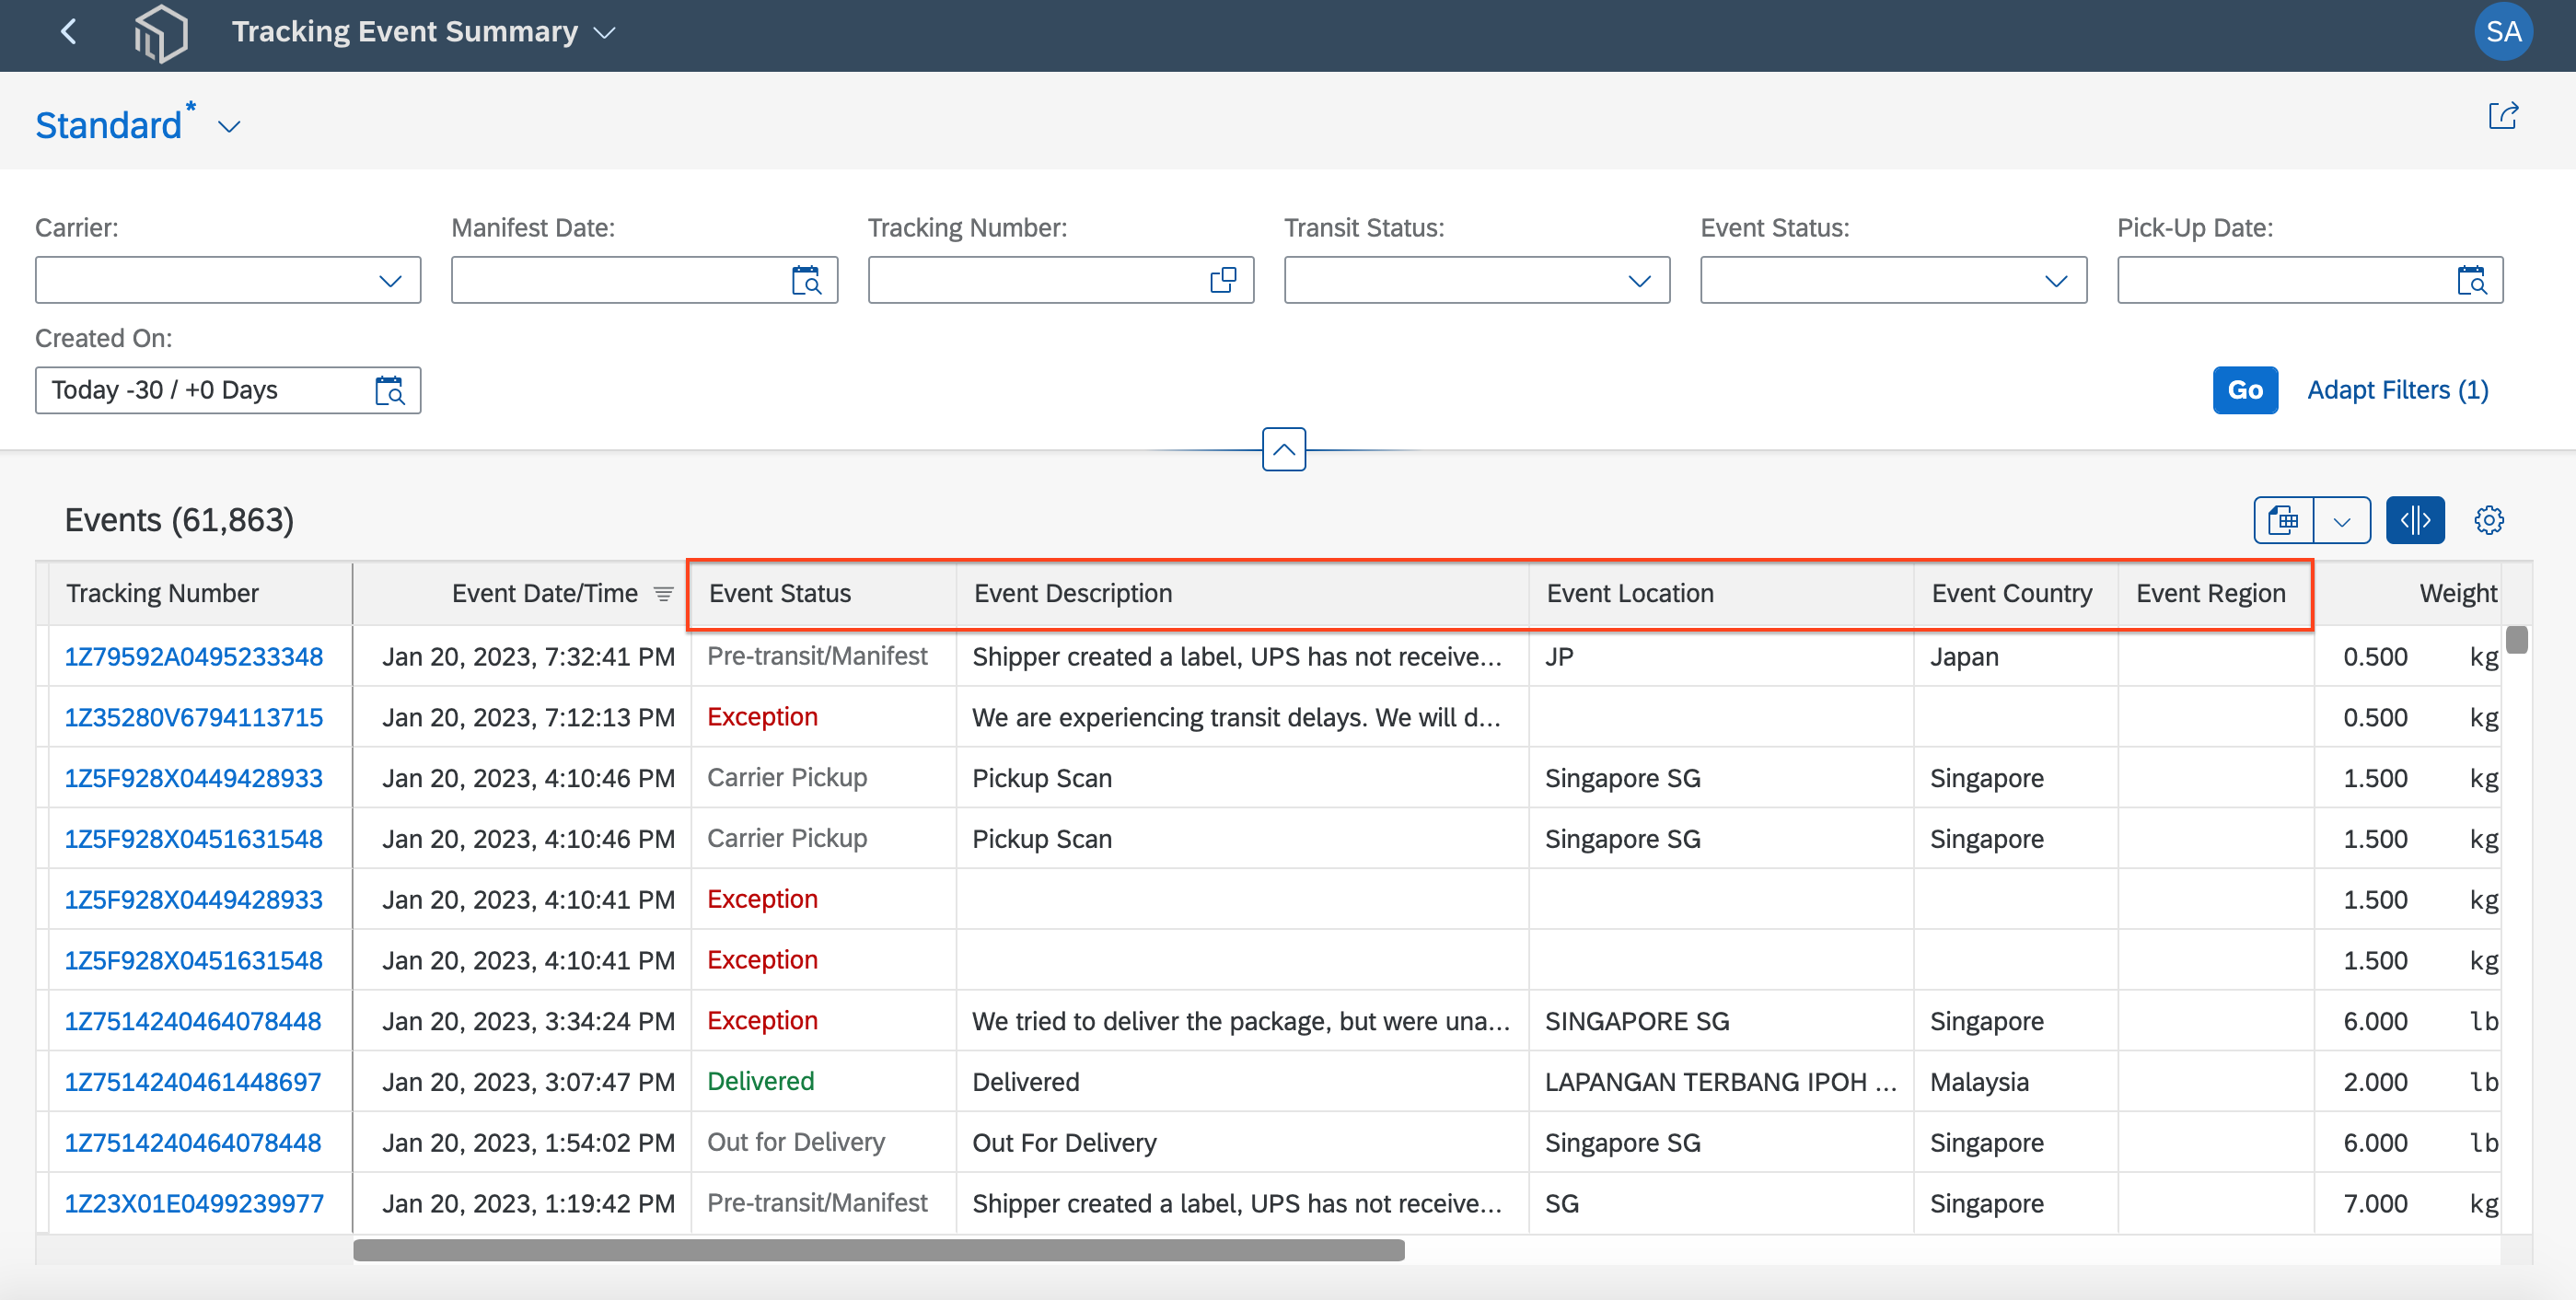The width and height of the screenshot is (2576, 1300).
Task: Collapse the filter bar header
Action: (1284, 450)
